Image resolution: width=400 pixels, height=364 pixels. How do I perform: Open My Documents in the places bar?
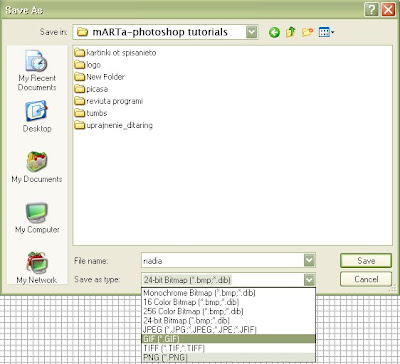37,167
